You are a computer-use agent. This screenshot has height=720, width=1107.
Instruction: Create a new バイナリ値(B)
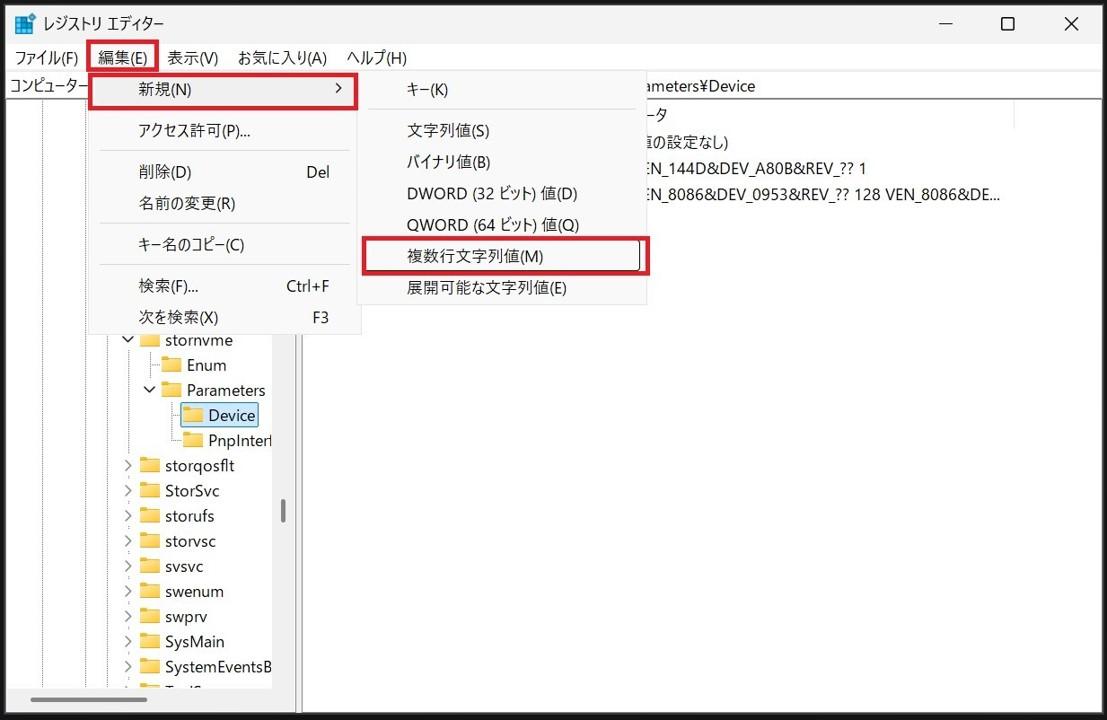(502, 162)
